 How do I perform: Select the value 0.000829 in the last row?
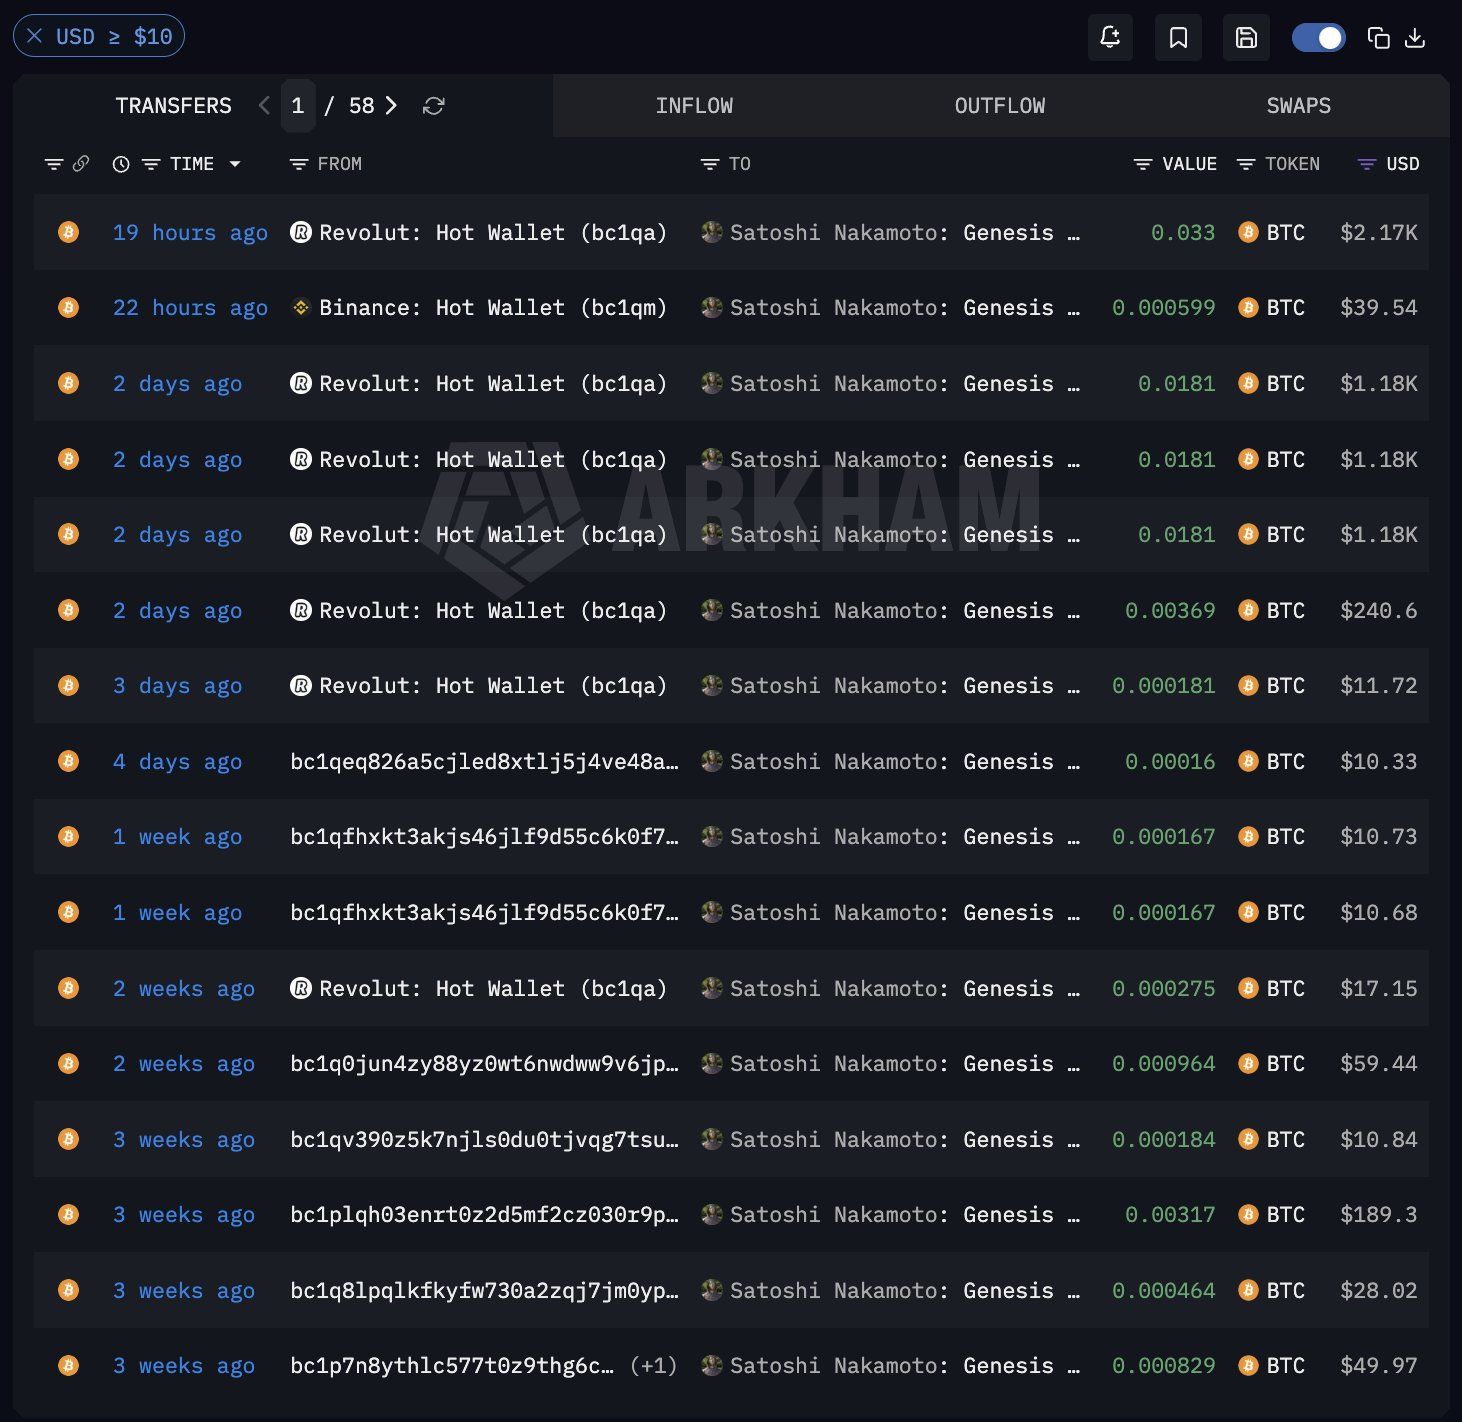(1164, 1366)
